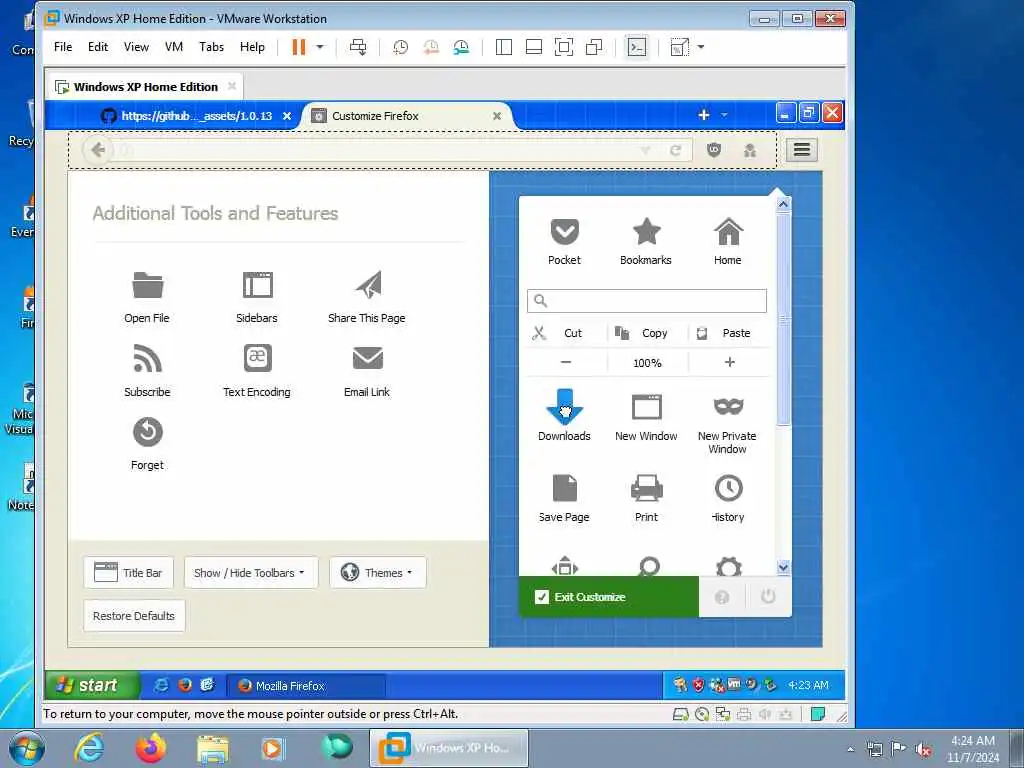Viewport: 1024px width, 768px height.
Task: Toggle the Title Bar button
Action: click(129, 573)
